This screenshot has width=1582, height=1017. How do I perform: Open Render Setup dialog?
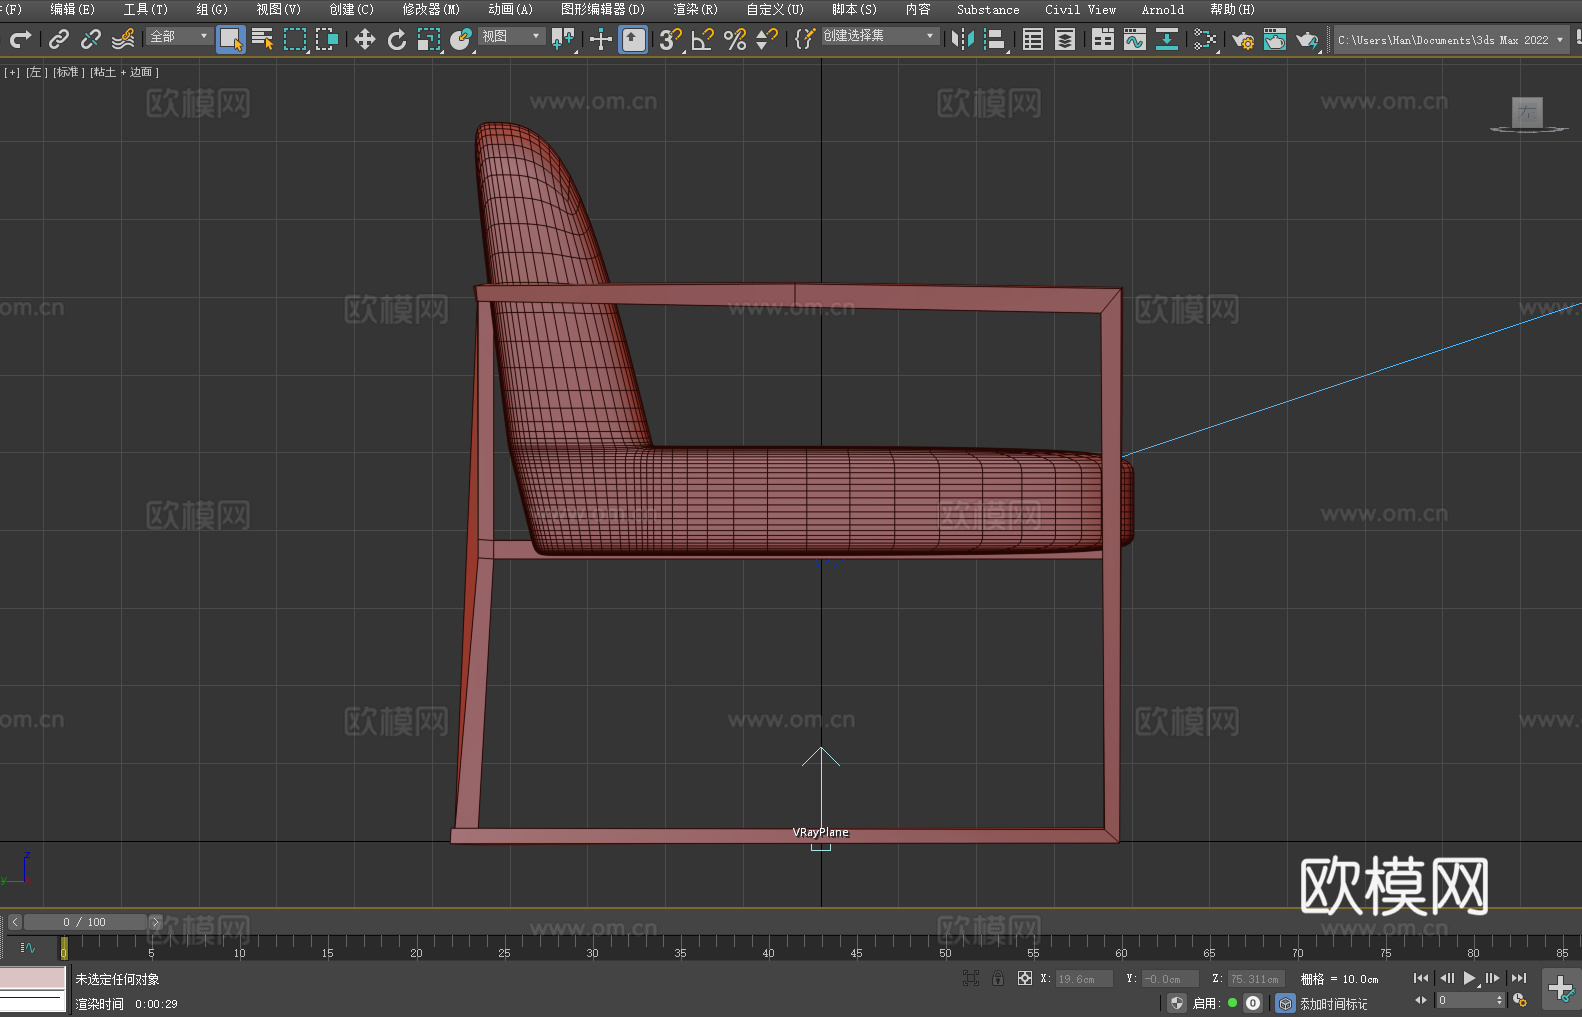[1243, 39]
